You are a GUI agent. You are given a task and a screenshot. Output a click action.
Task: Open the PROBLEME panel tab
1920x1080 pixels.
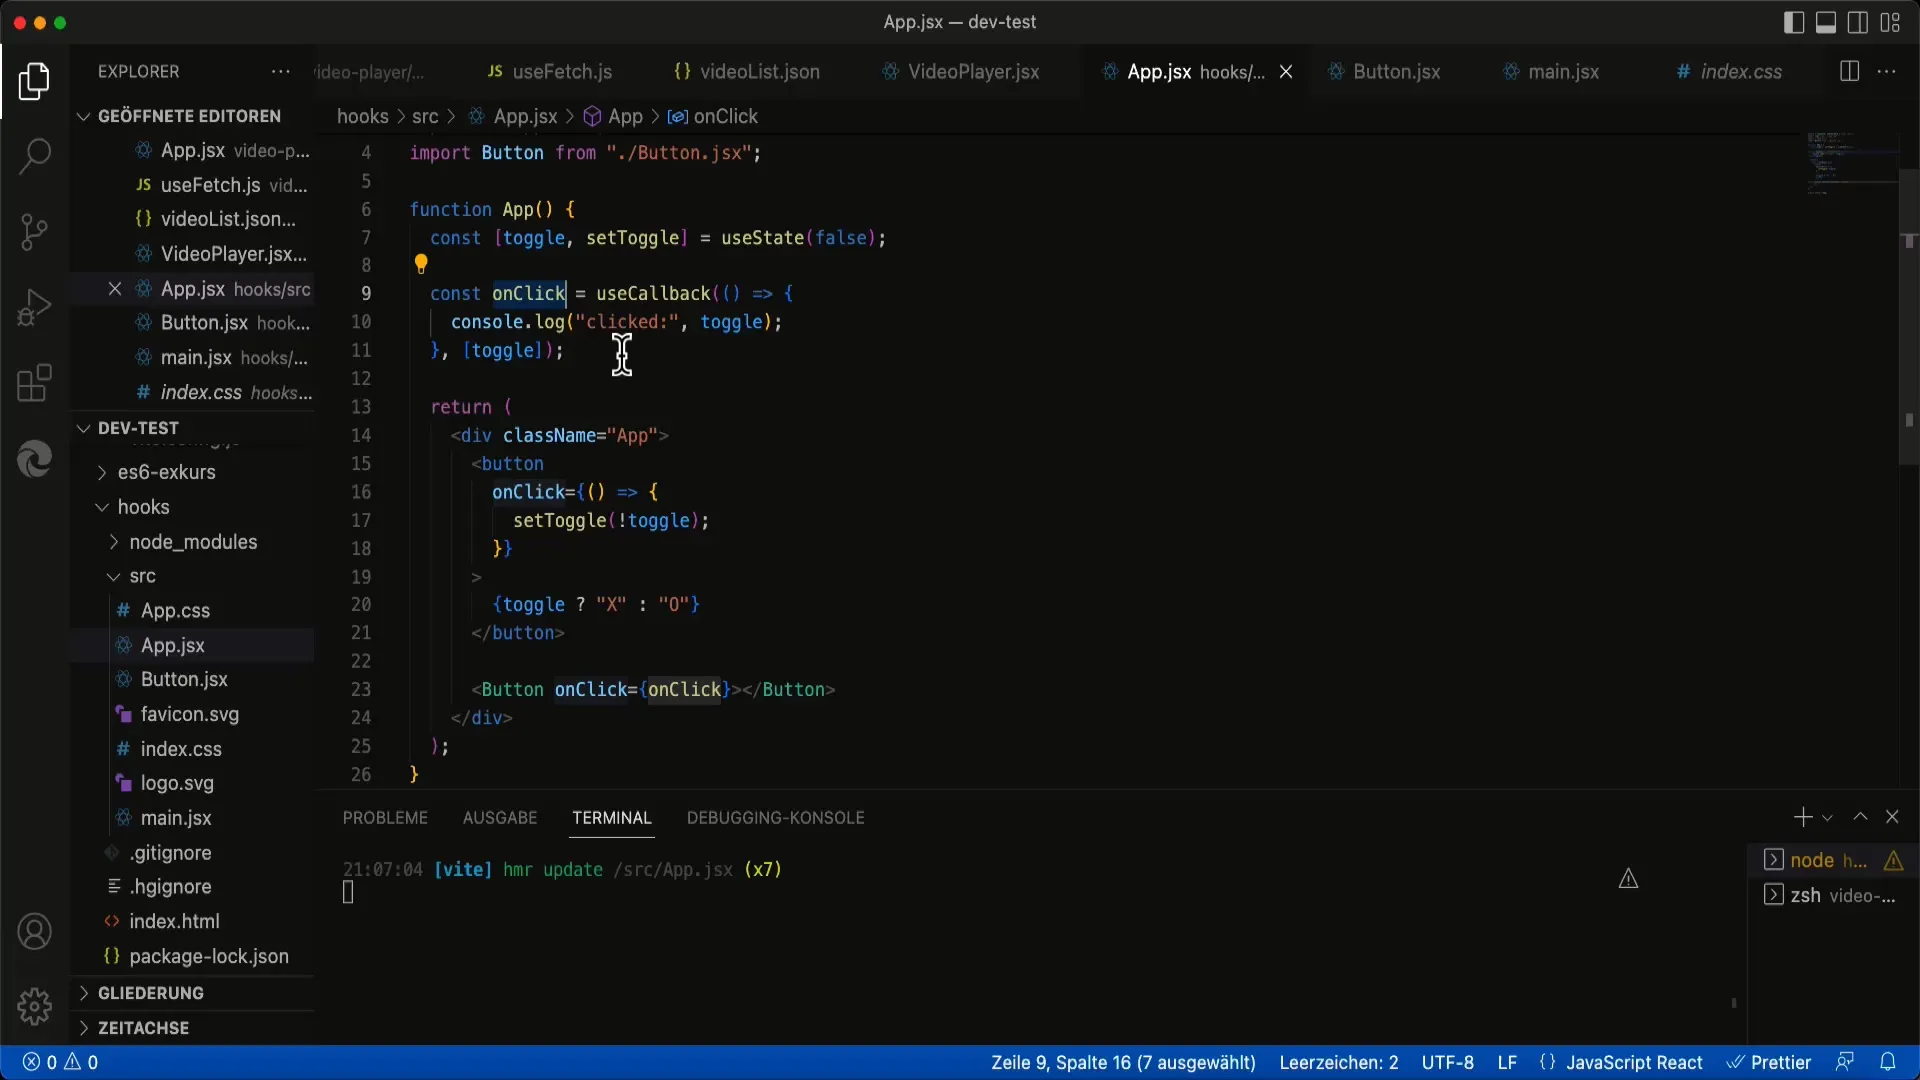pyautogui.click(x=385, y=818)
